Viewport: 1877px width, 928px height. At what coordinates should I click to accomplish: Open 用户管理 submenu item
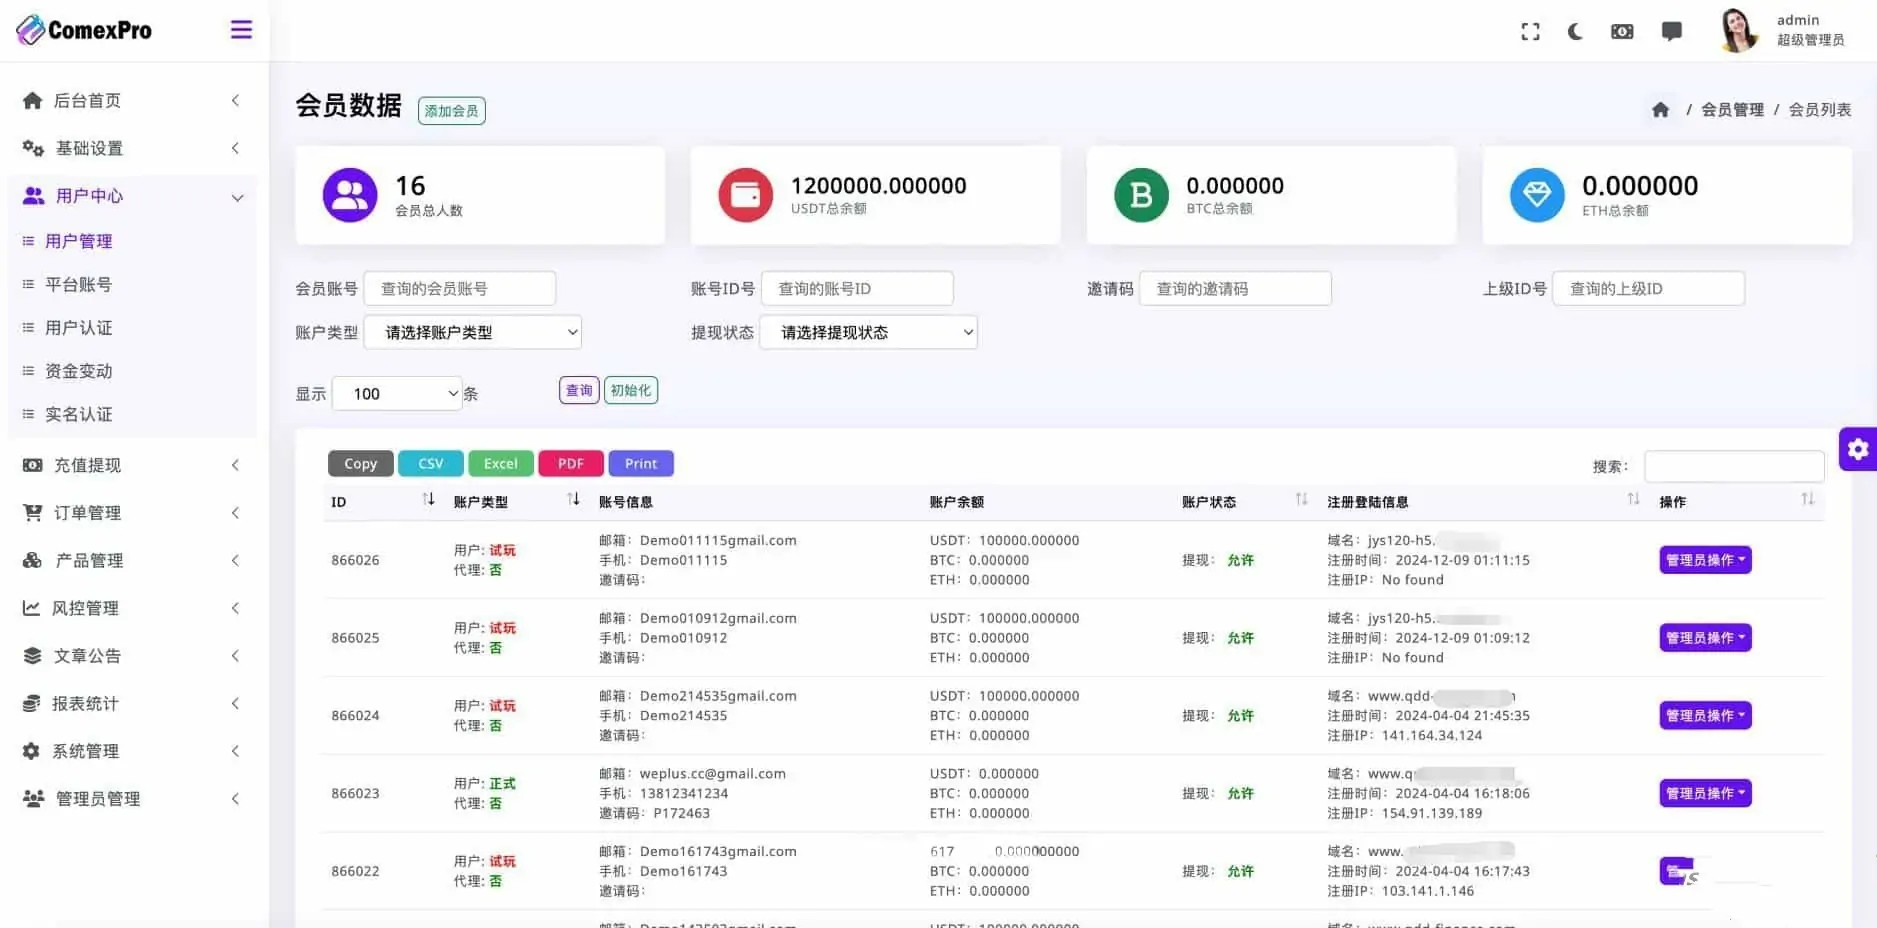[x=79, y=241]
